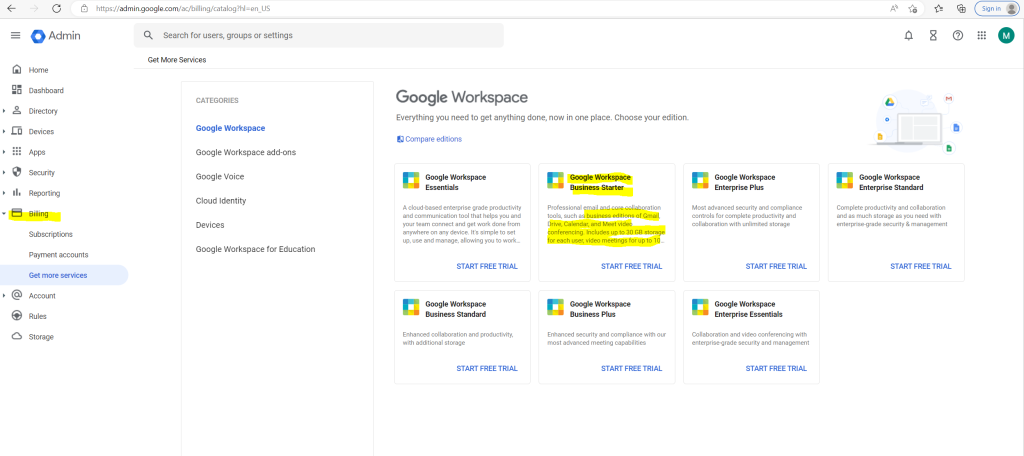
Task: Collapse the Billing section arrow
Action: pos(4,214)
